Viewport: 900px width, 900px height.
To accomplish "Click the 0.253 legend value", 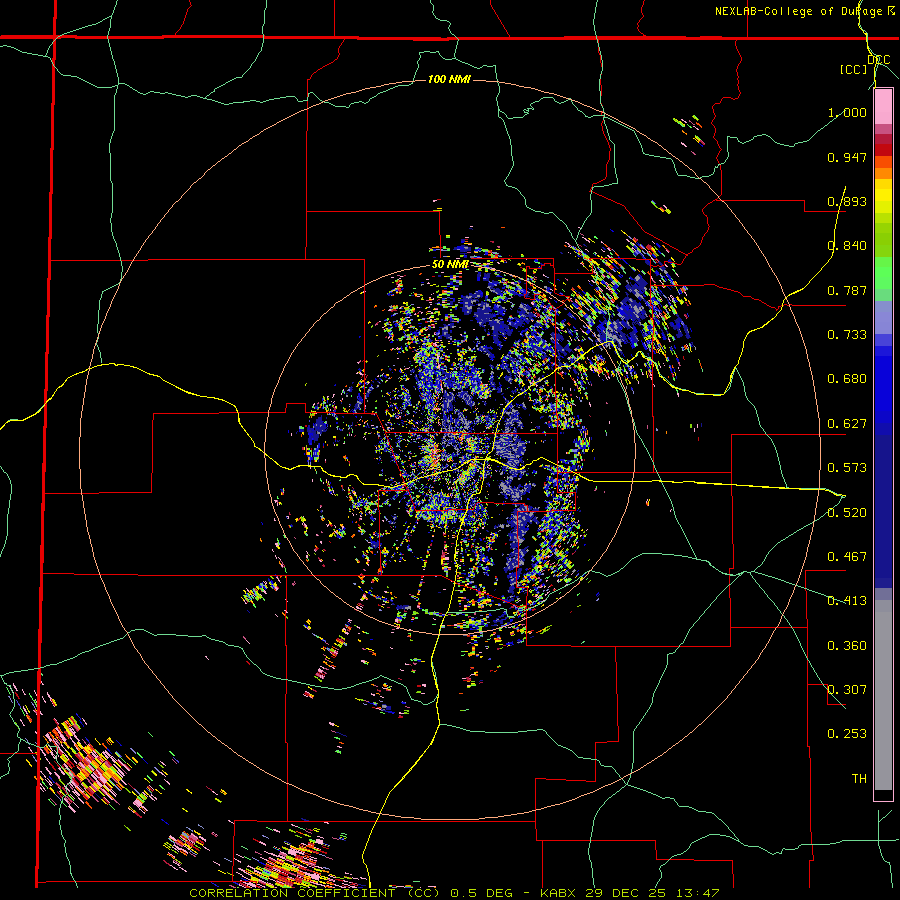I will click(x=847, y=734).
